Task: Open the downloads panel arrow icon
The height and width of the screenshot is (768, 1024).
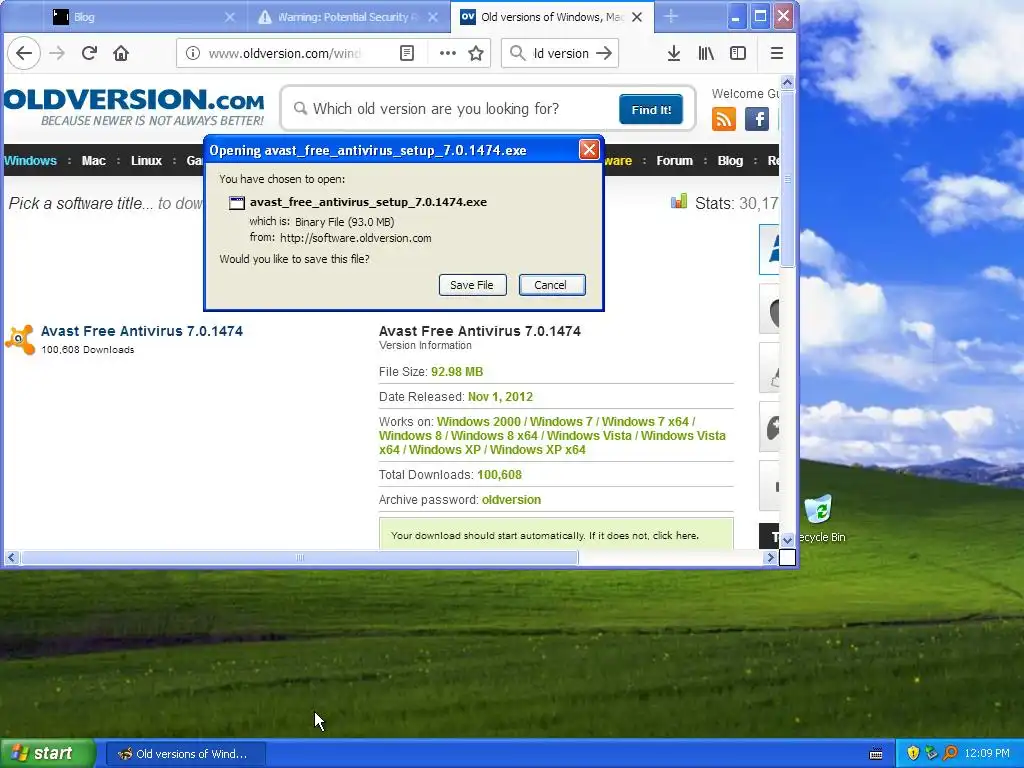Action: click(x=674, y=53)
